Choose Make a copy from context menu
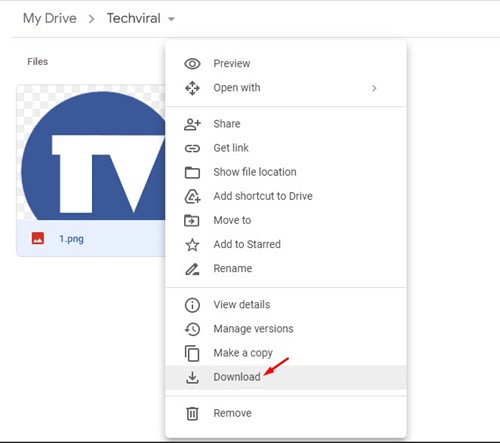500x443 pixels. [x=286, y=353]
